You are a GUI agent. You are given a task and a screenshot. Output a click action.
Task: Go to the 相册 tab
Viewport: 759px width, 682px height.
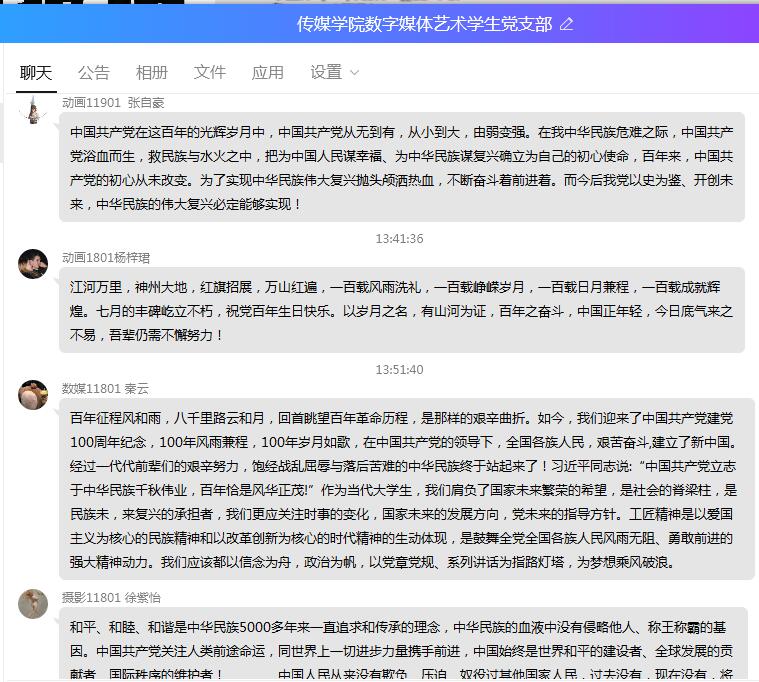[x=152, y=72]
